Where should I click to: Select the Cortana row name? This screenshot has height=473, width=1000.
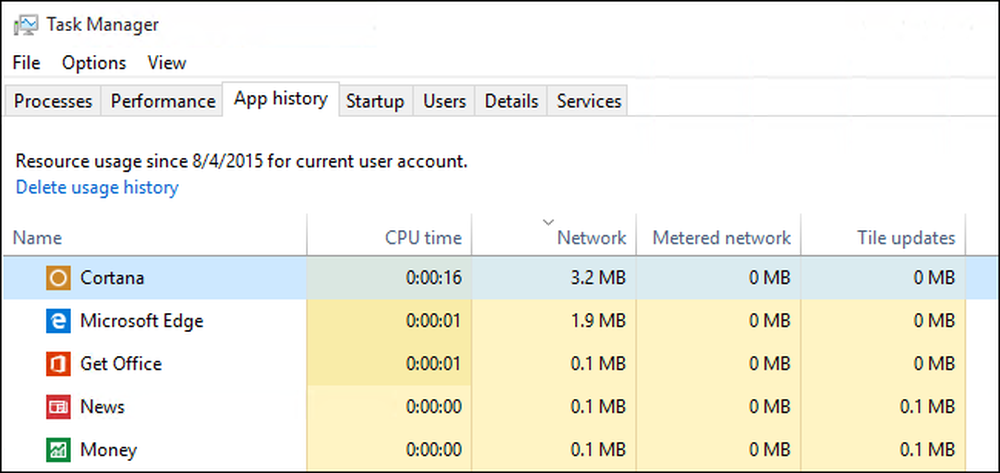(x=112, y=278)
